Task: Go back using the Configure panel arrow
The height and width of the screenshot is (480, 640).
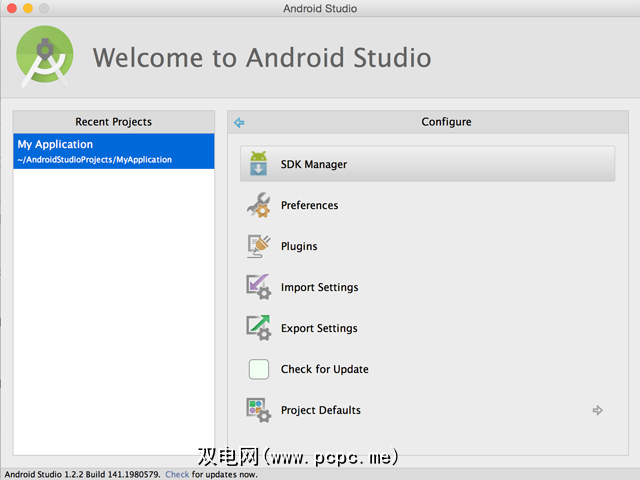Action: (x=239, y=122)
